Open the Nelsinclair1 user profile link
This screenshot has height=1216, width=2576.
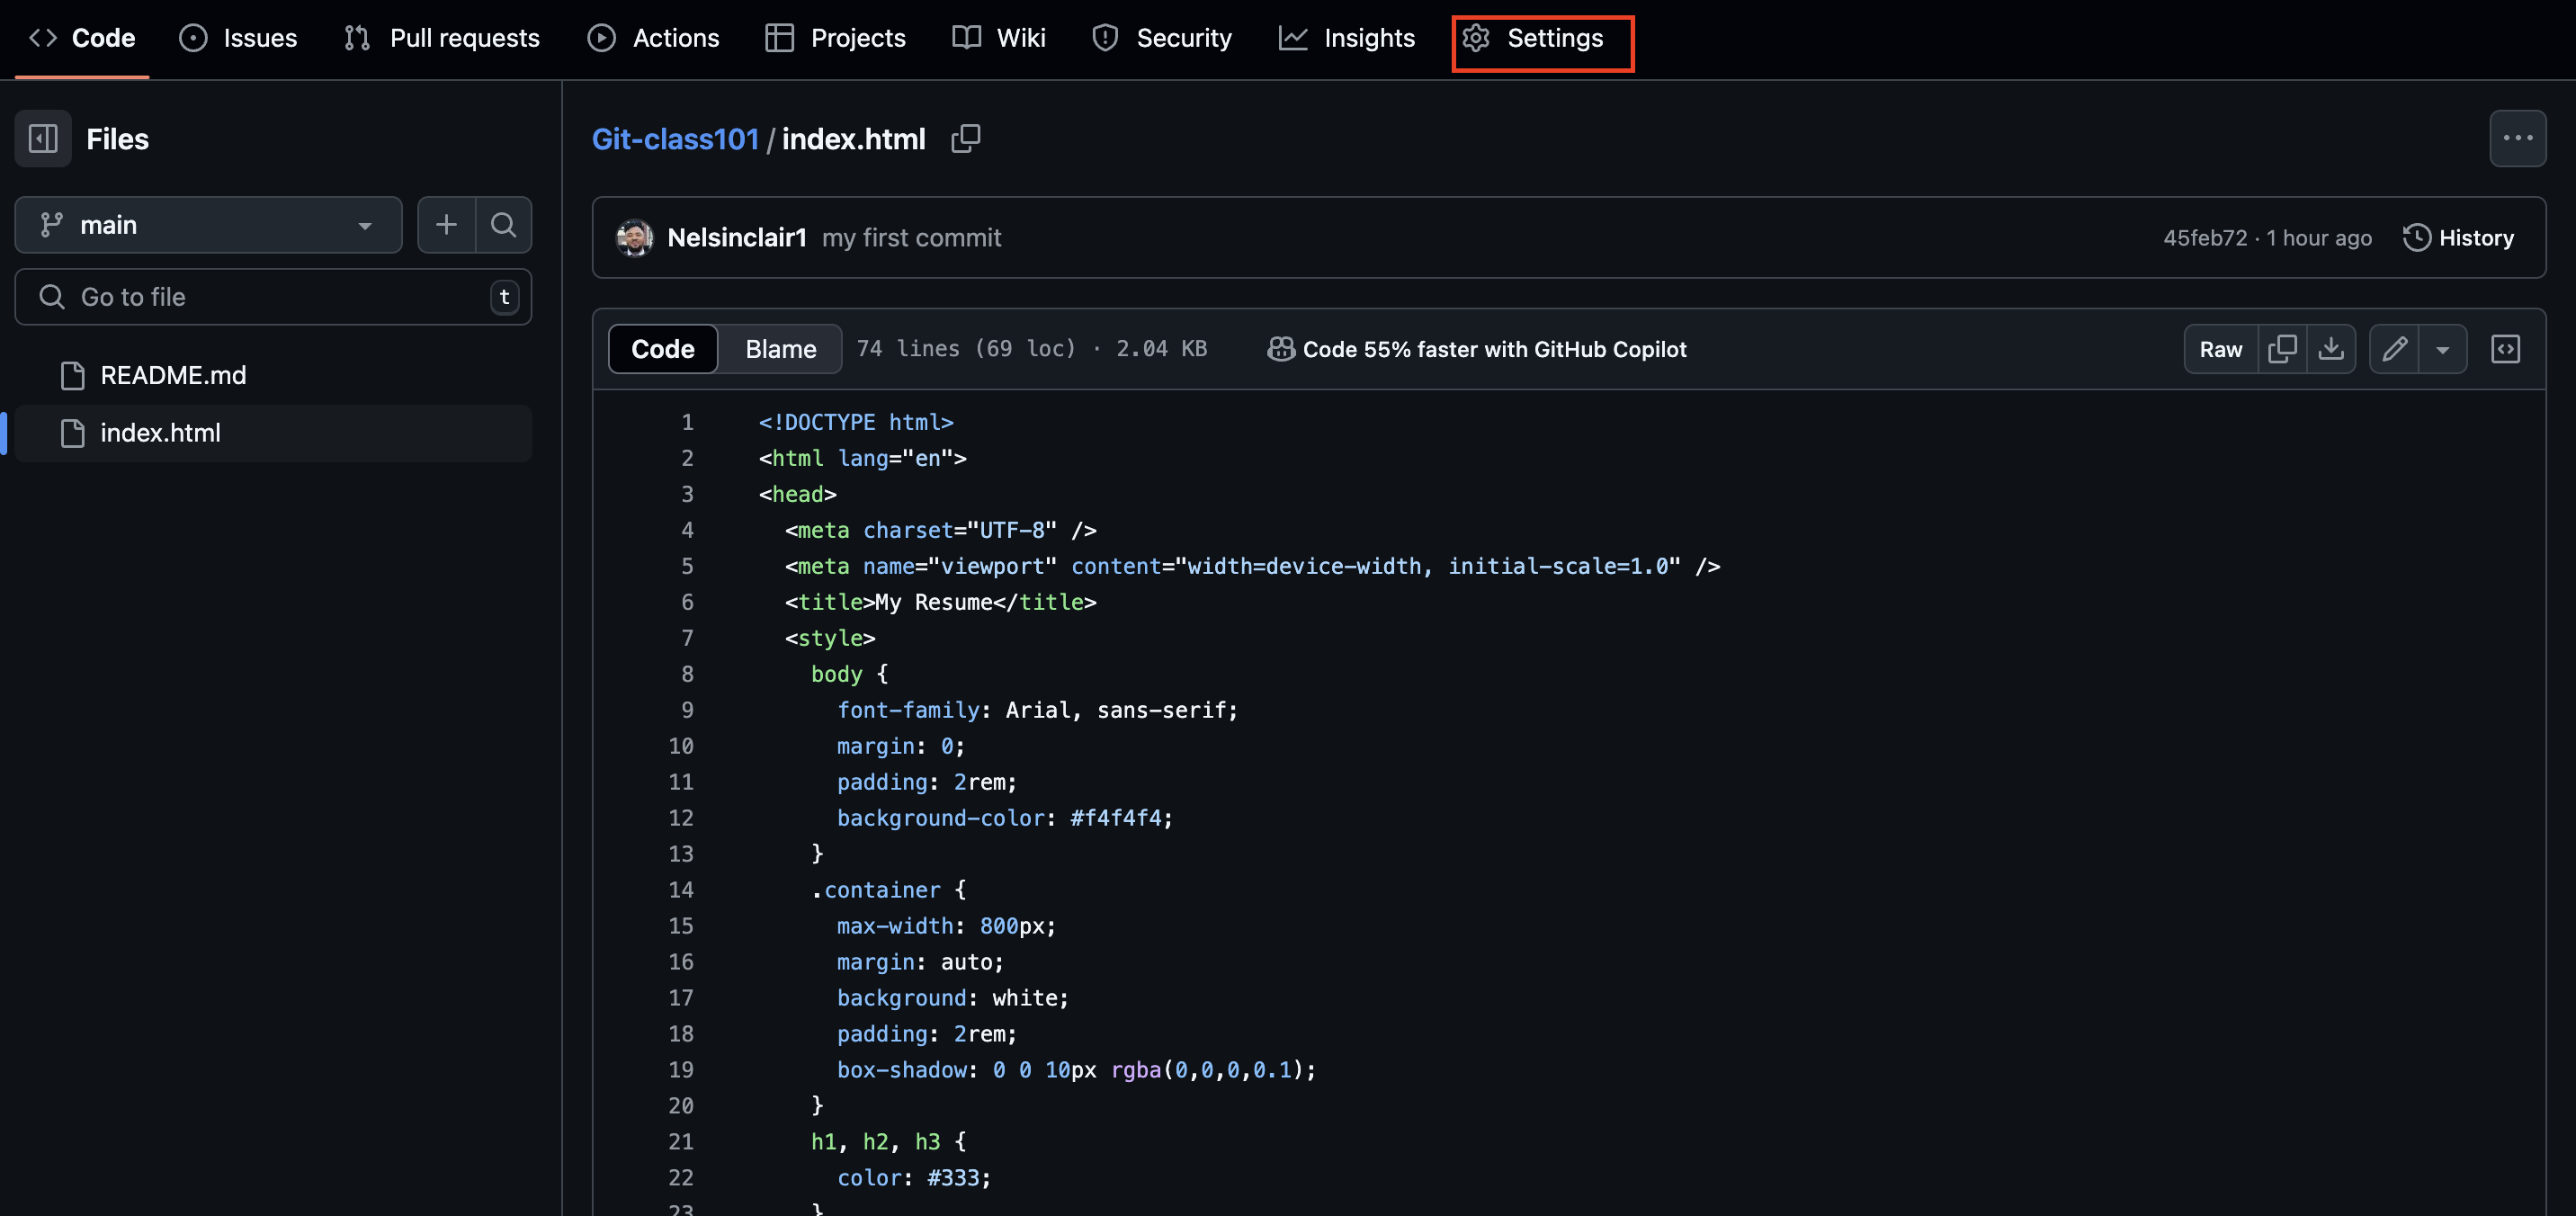coord(737,238)
